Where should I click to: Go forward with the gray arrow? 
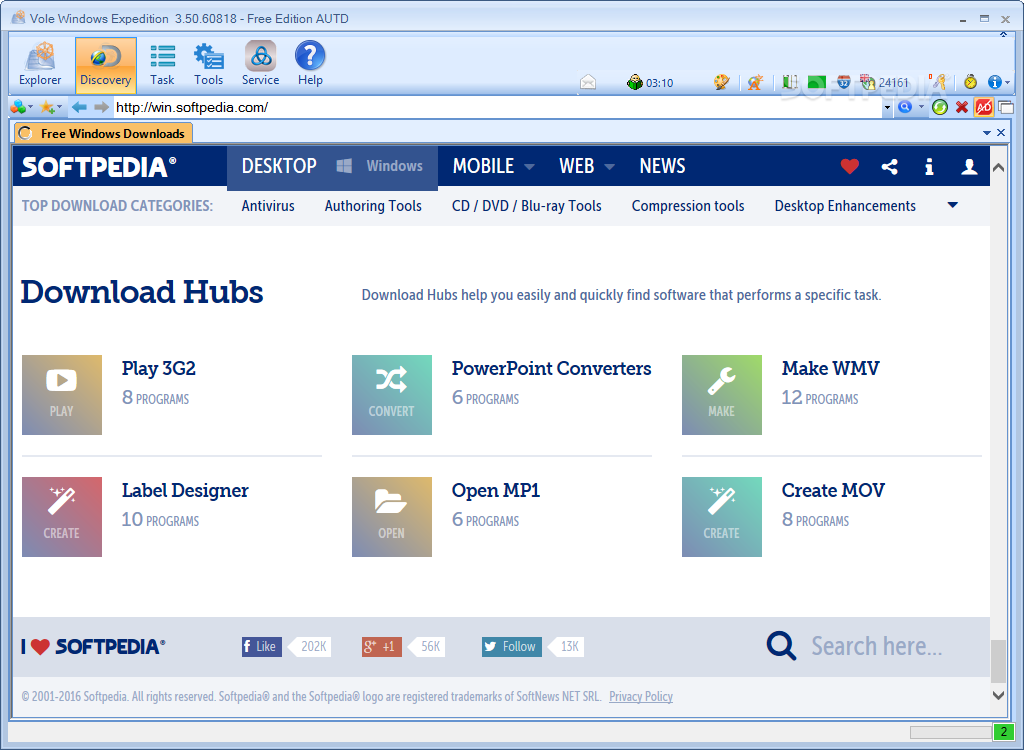101,107
